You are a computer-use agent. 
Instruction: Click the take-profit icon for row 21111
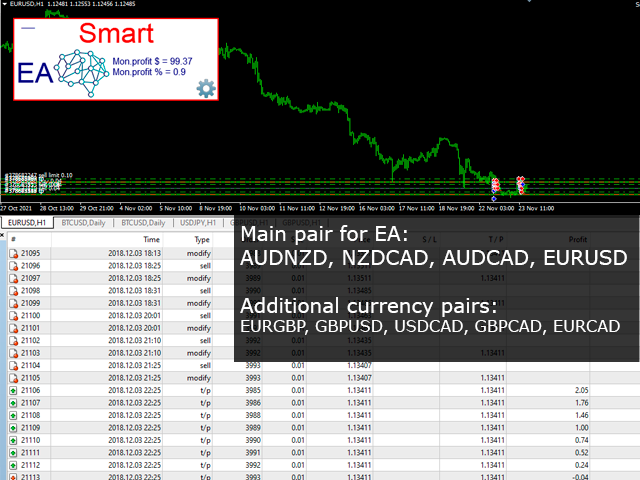13,453
